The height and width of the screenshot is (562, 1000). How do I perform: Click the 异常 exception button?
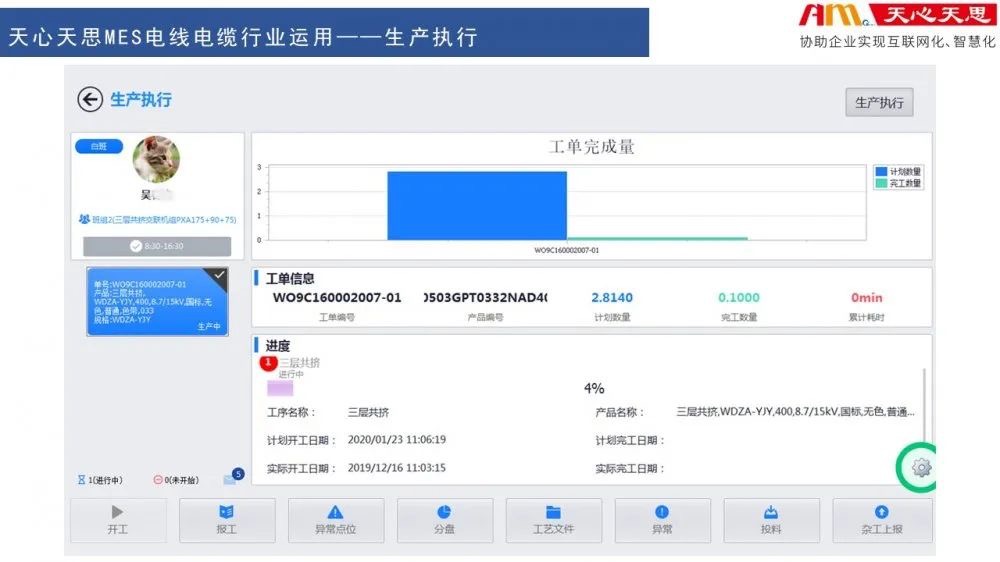click(662, 521)
